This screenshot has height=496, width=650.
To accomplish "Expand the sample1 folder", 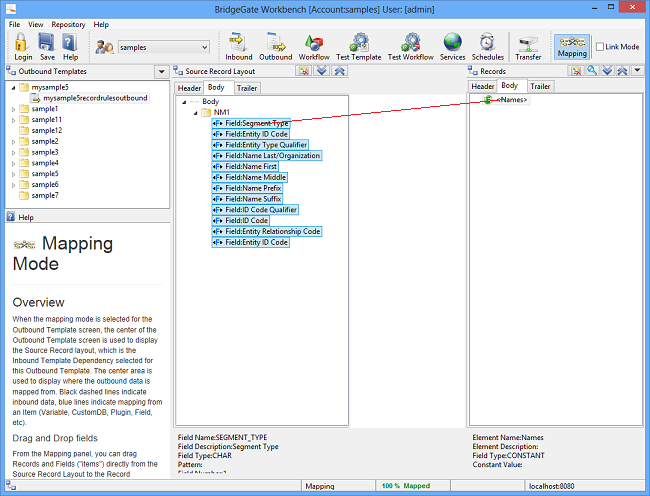I will tap(14, 109).
